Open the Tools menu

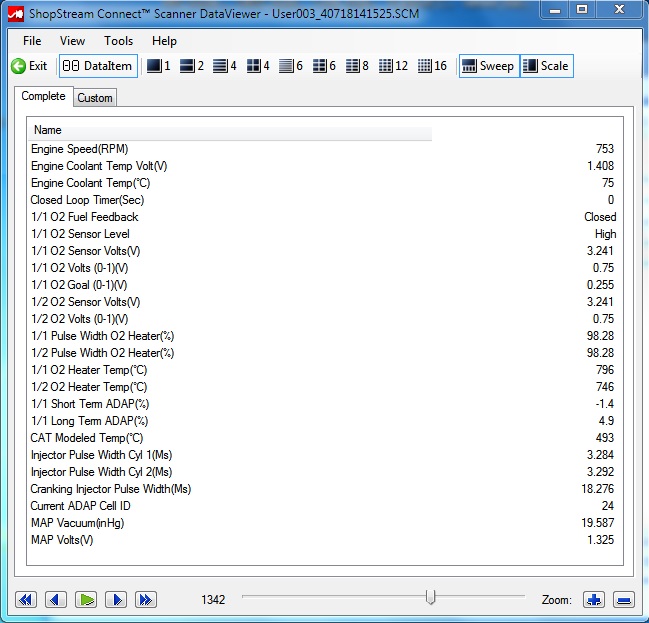[118, 41]
